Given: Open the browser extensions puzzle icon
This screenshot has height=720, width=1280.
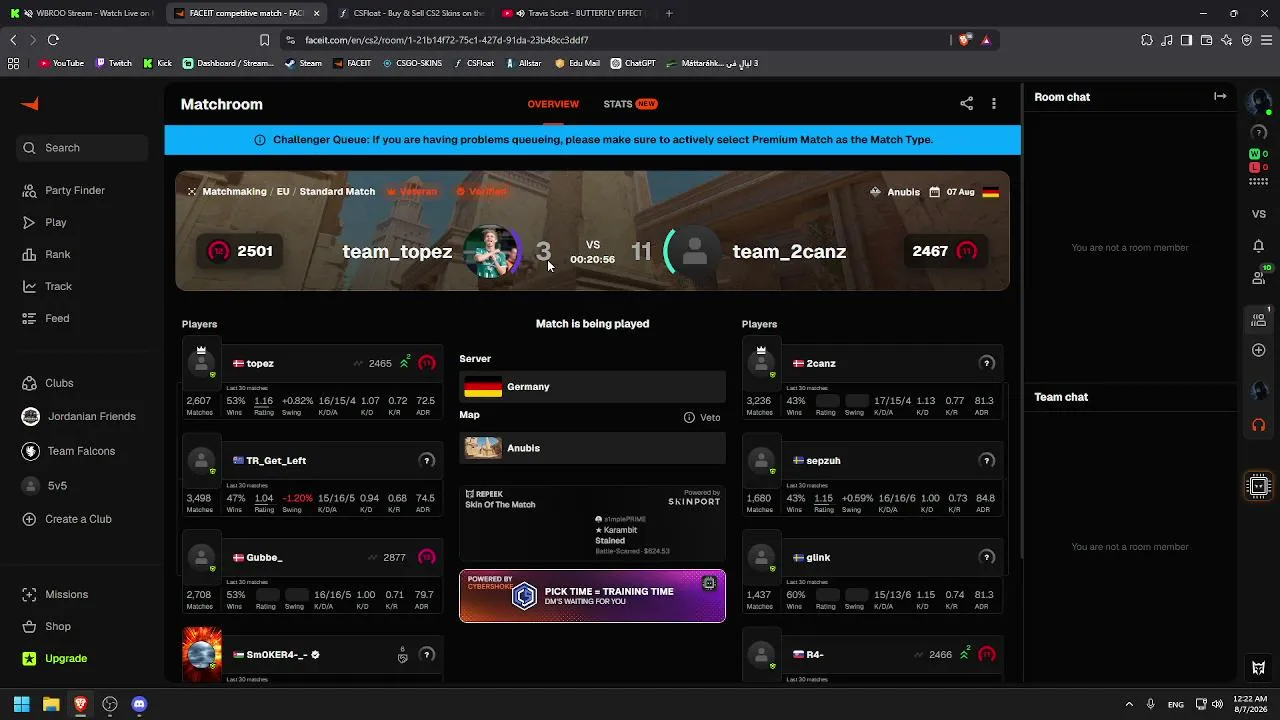Looking at the screenshot, I should (1146, 40).
